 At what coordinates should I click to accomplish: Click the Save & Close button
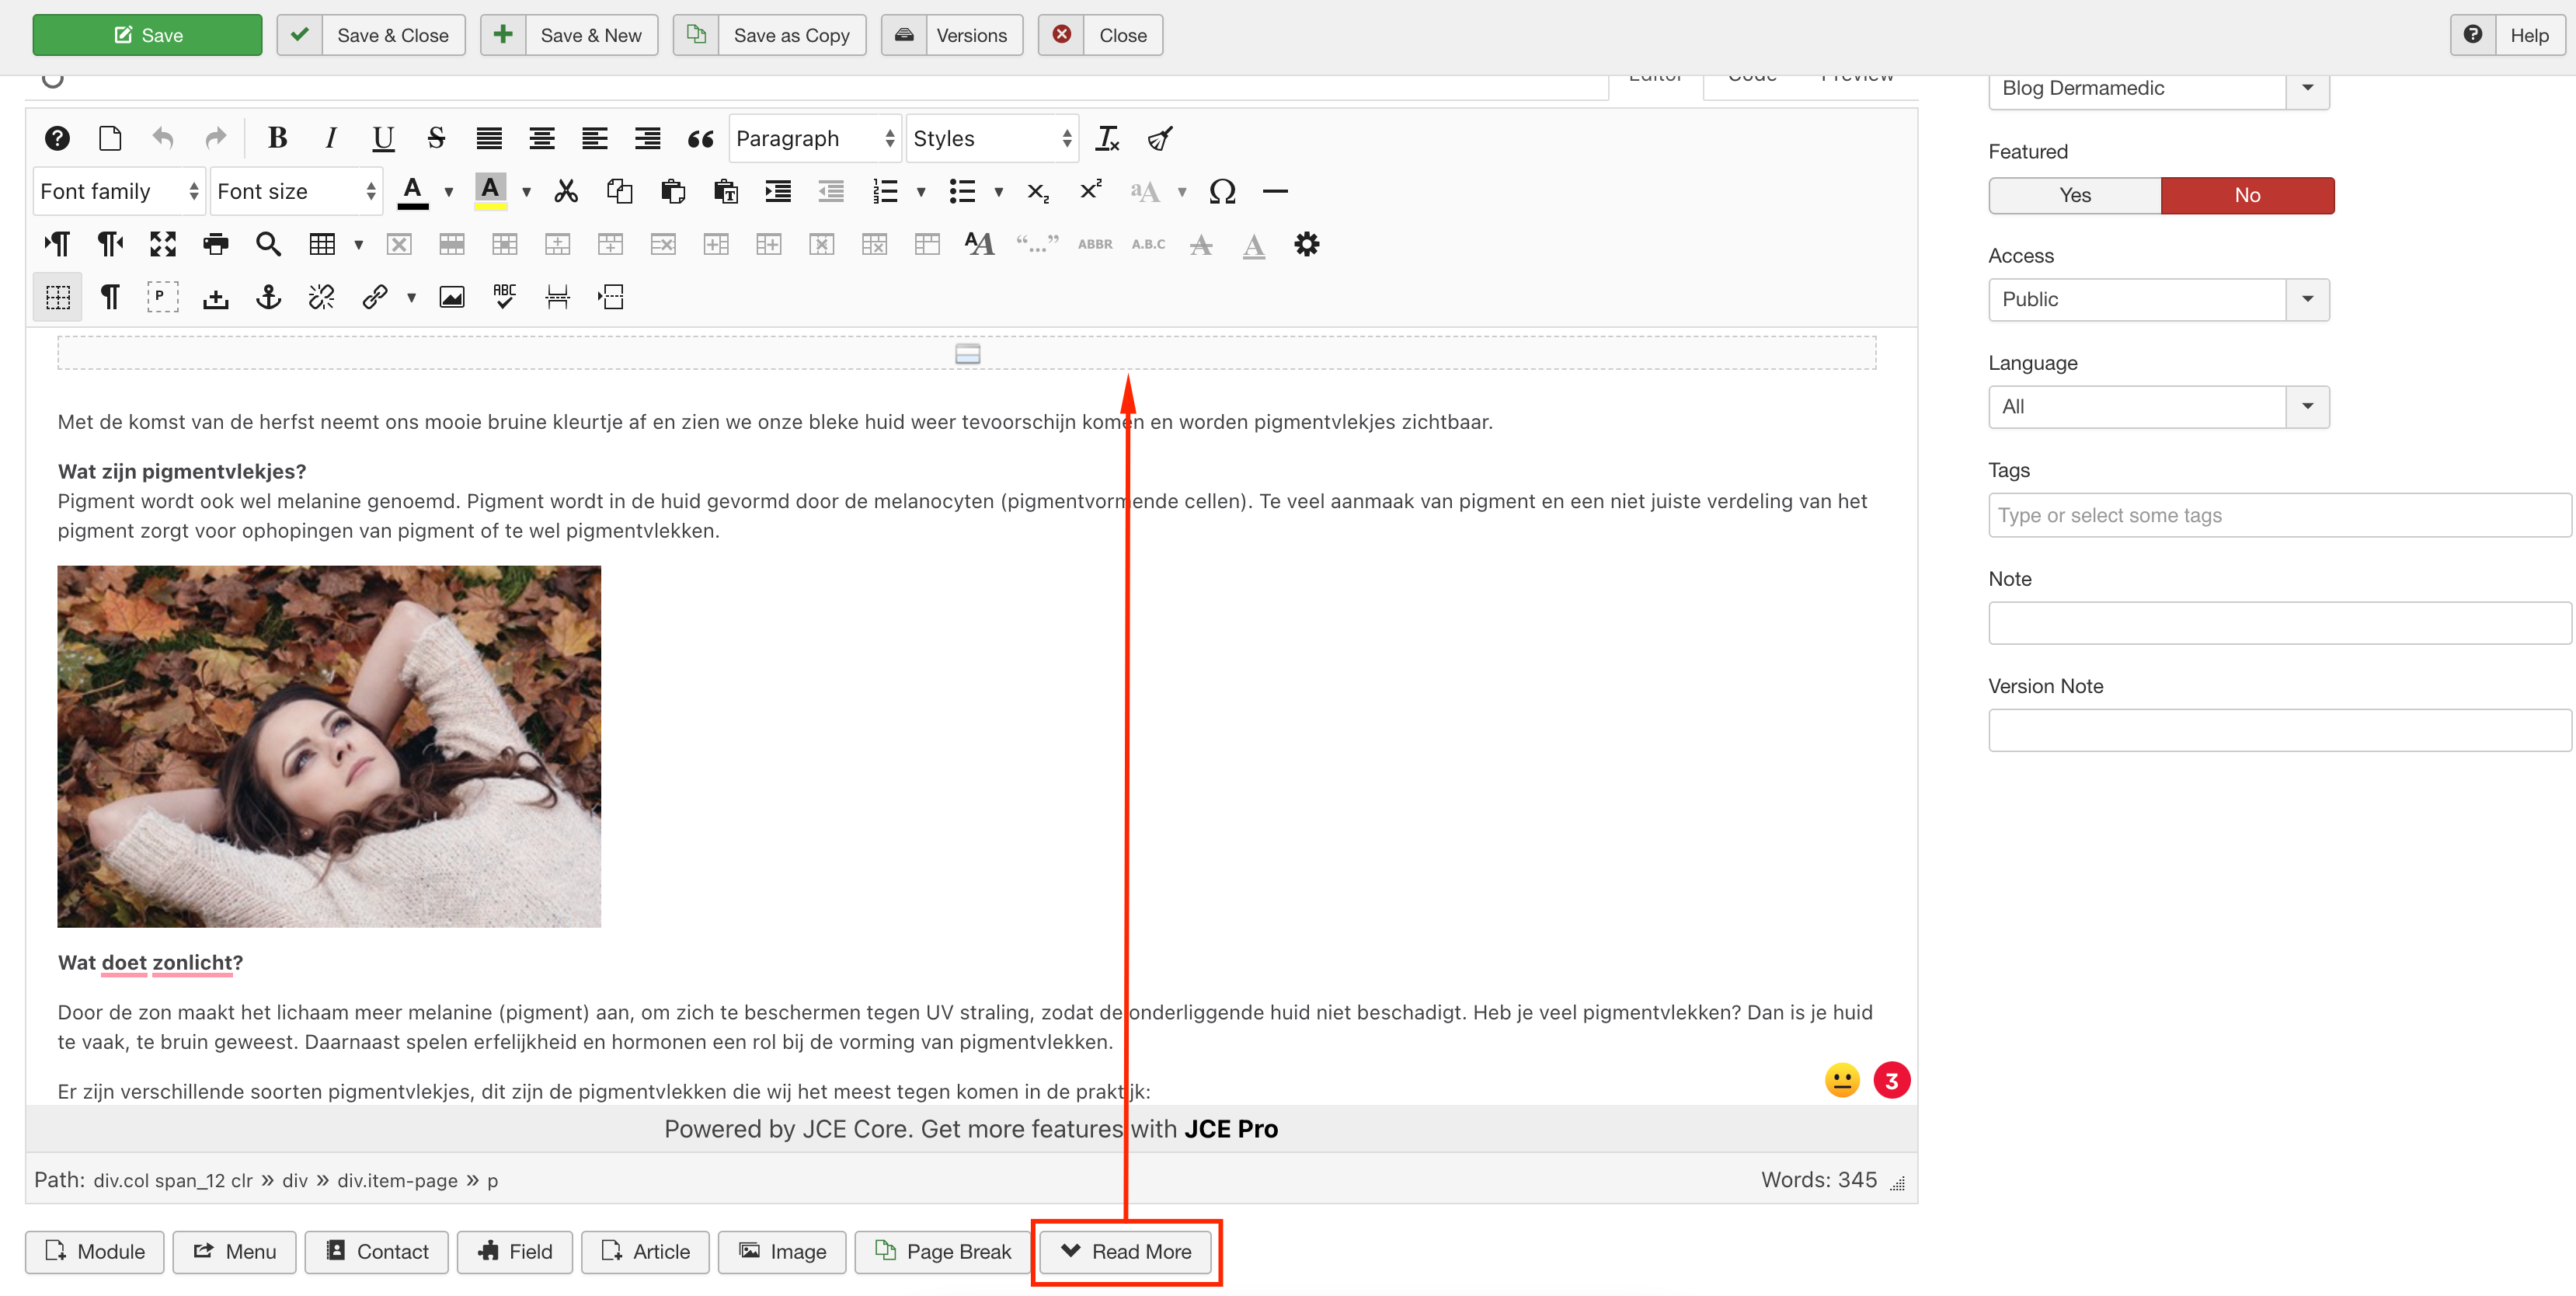(x=371, y=35)
